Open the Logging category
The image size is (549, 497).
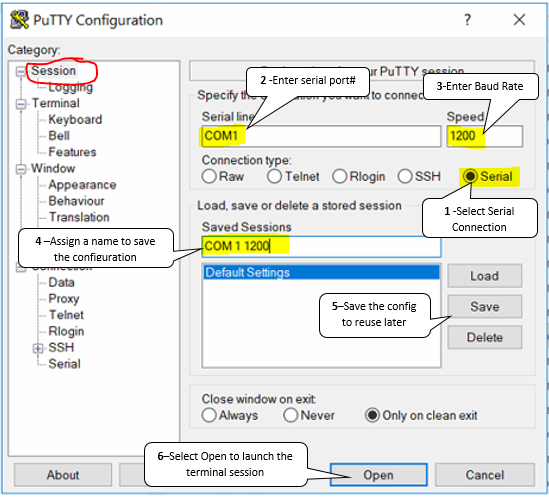(x=70, y=87)
